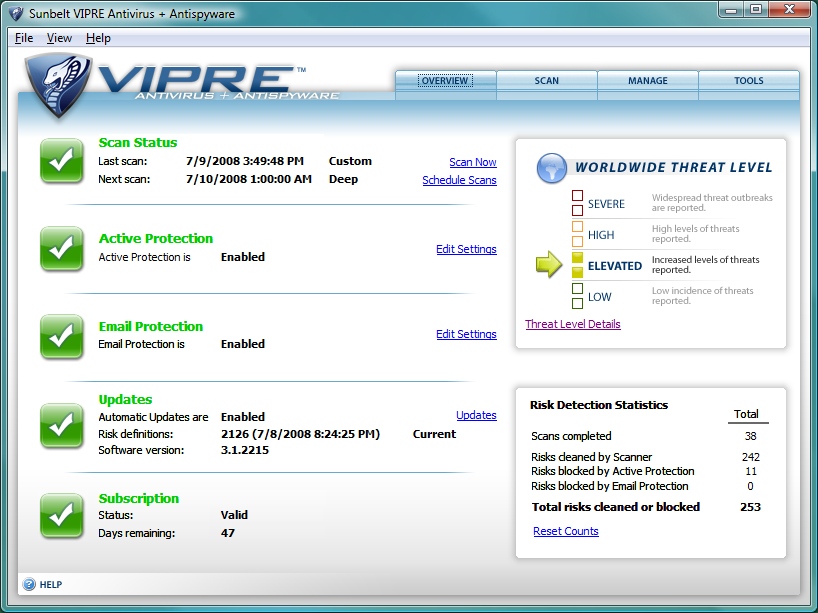This screenshot has height=613, width=818.
Task: Click the LOW green threat indicator squares
Action: point(578,296)
